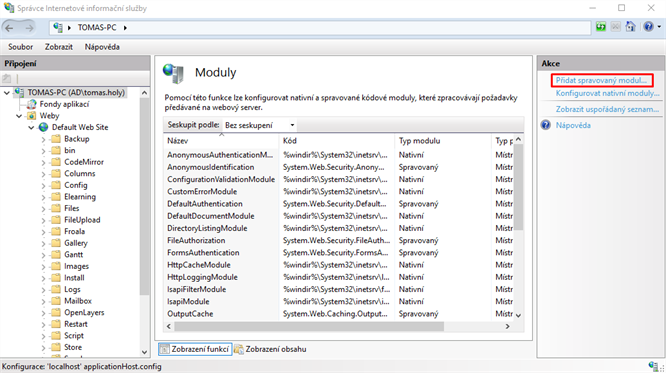Open the Seskupit podle dropdown
This screenshot has width=666, height=373.
[x=259, y=125]
